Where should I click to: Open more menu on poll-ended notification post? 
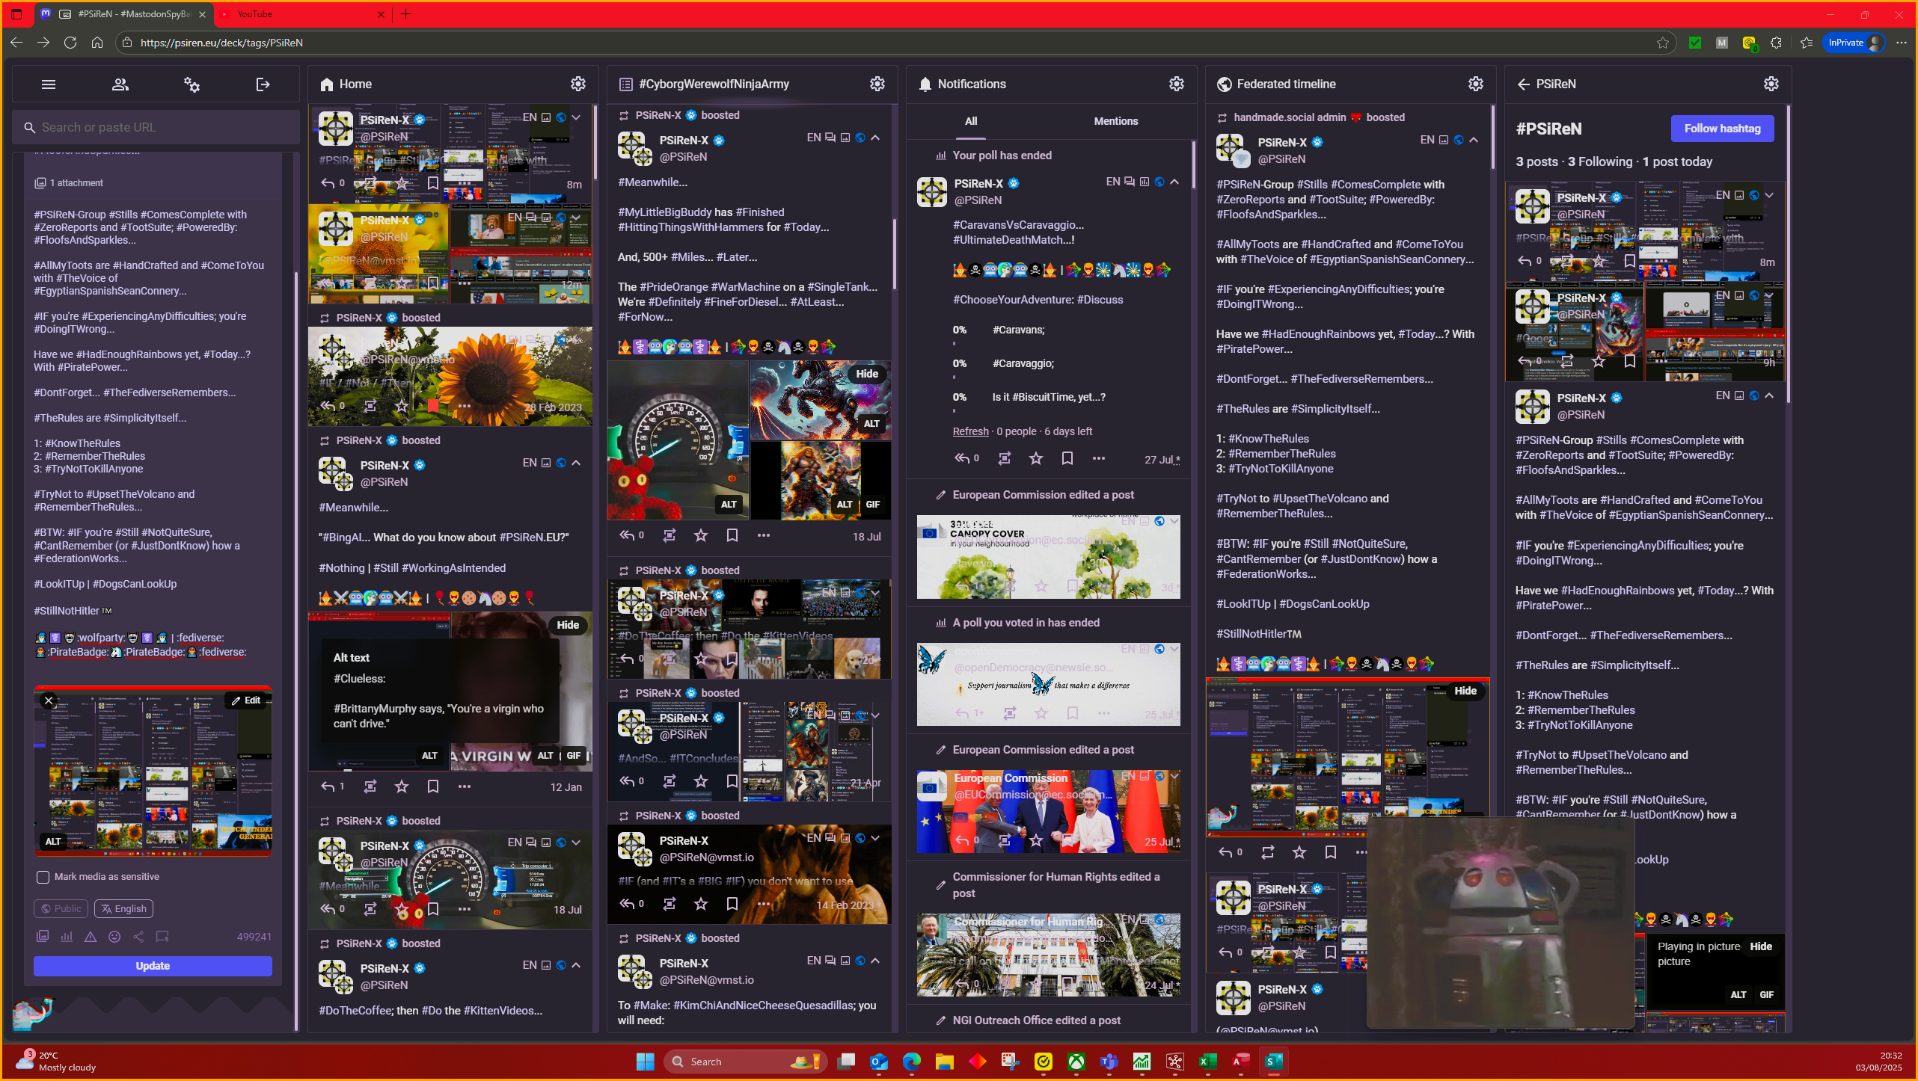coord(1099,459)
